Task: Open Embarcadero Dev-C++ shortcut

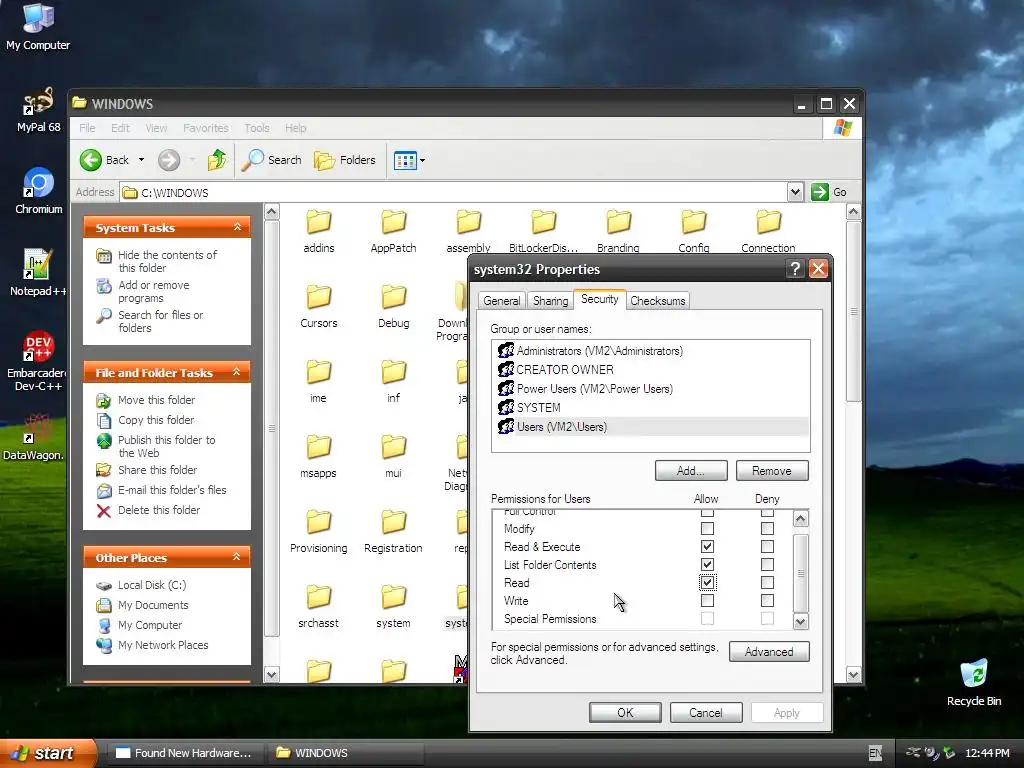Action: (x=37, y=360)
